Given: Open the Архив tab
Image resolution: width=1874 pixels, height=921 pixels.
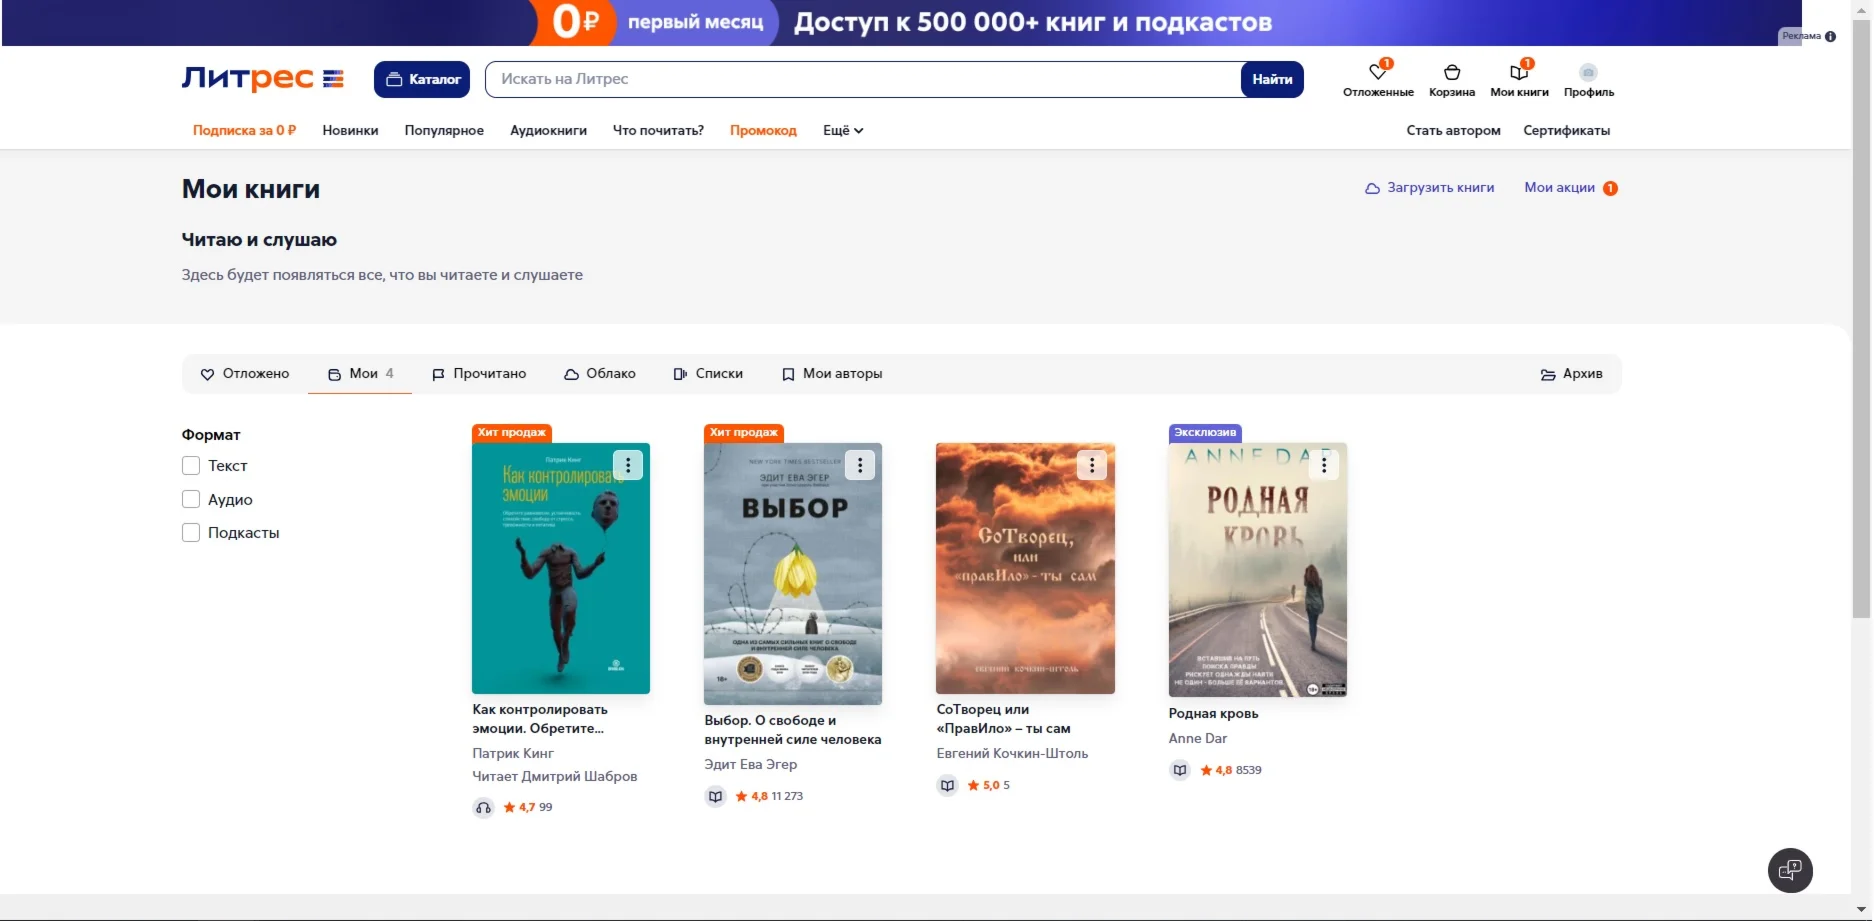Looking at the screenshot, I should (1572, 374).
